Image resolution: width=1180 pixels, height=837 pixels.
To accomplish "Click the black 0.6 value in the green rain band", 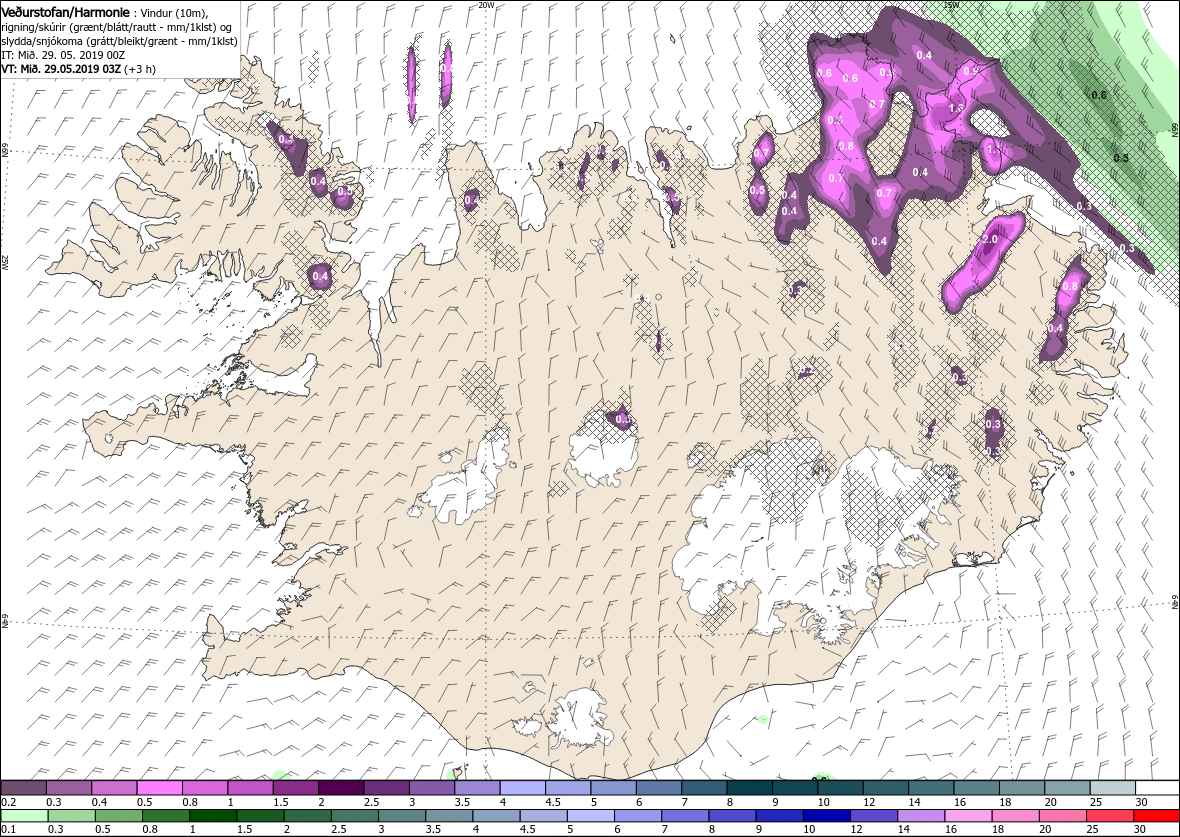I will pos(1099,96).
